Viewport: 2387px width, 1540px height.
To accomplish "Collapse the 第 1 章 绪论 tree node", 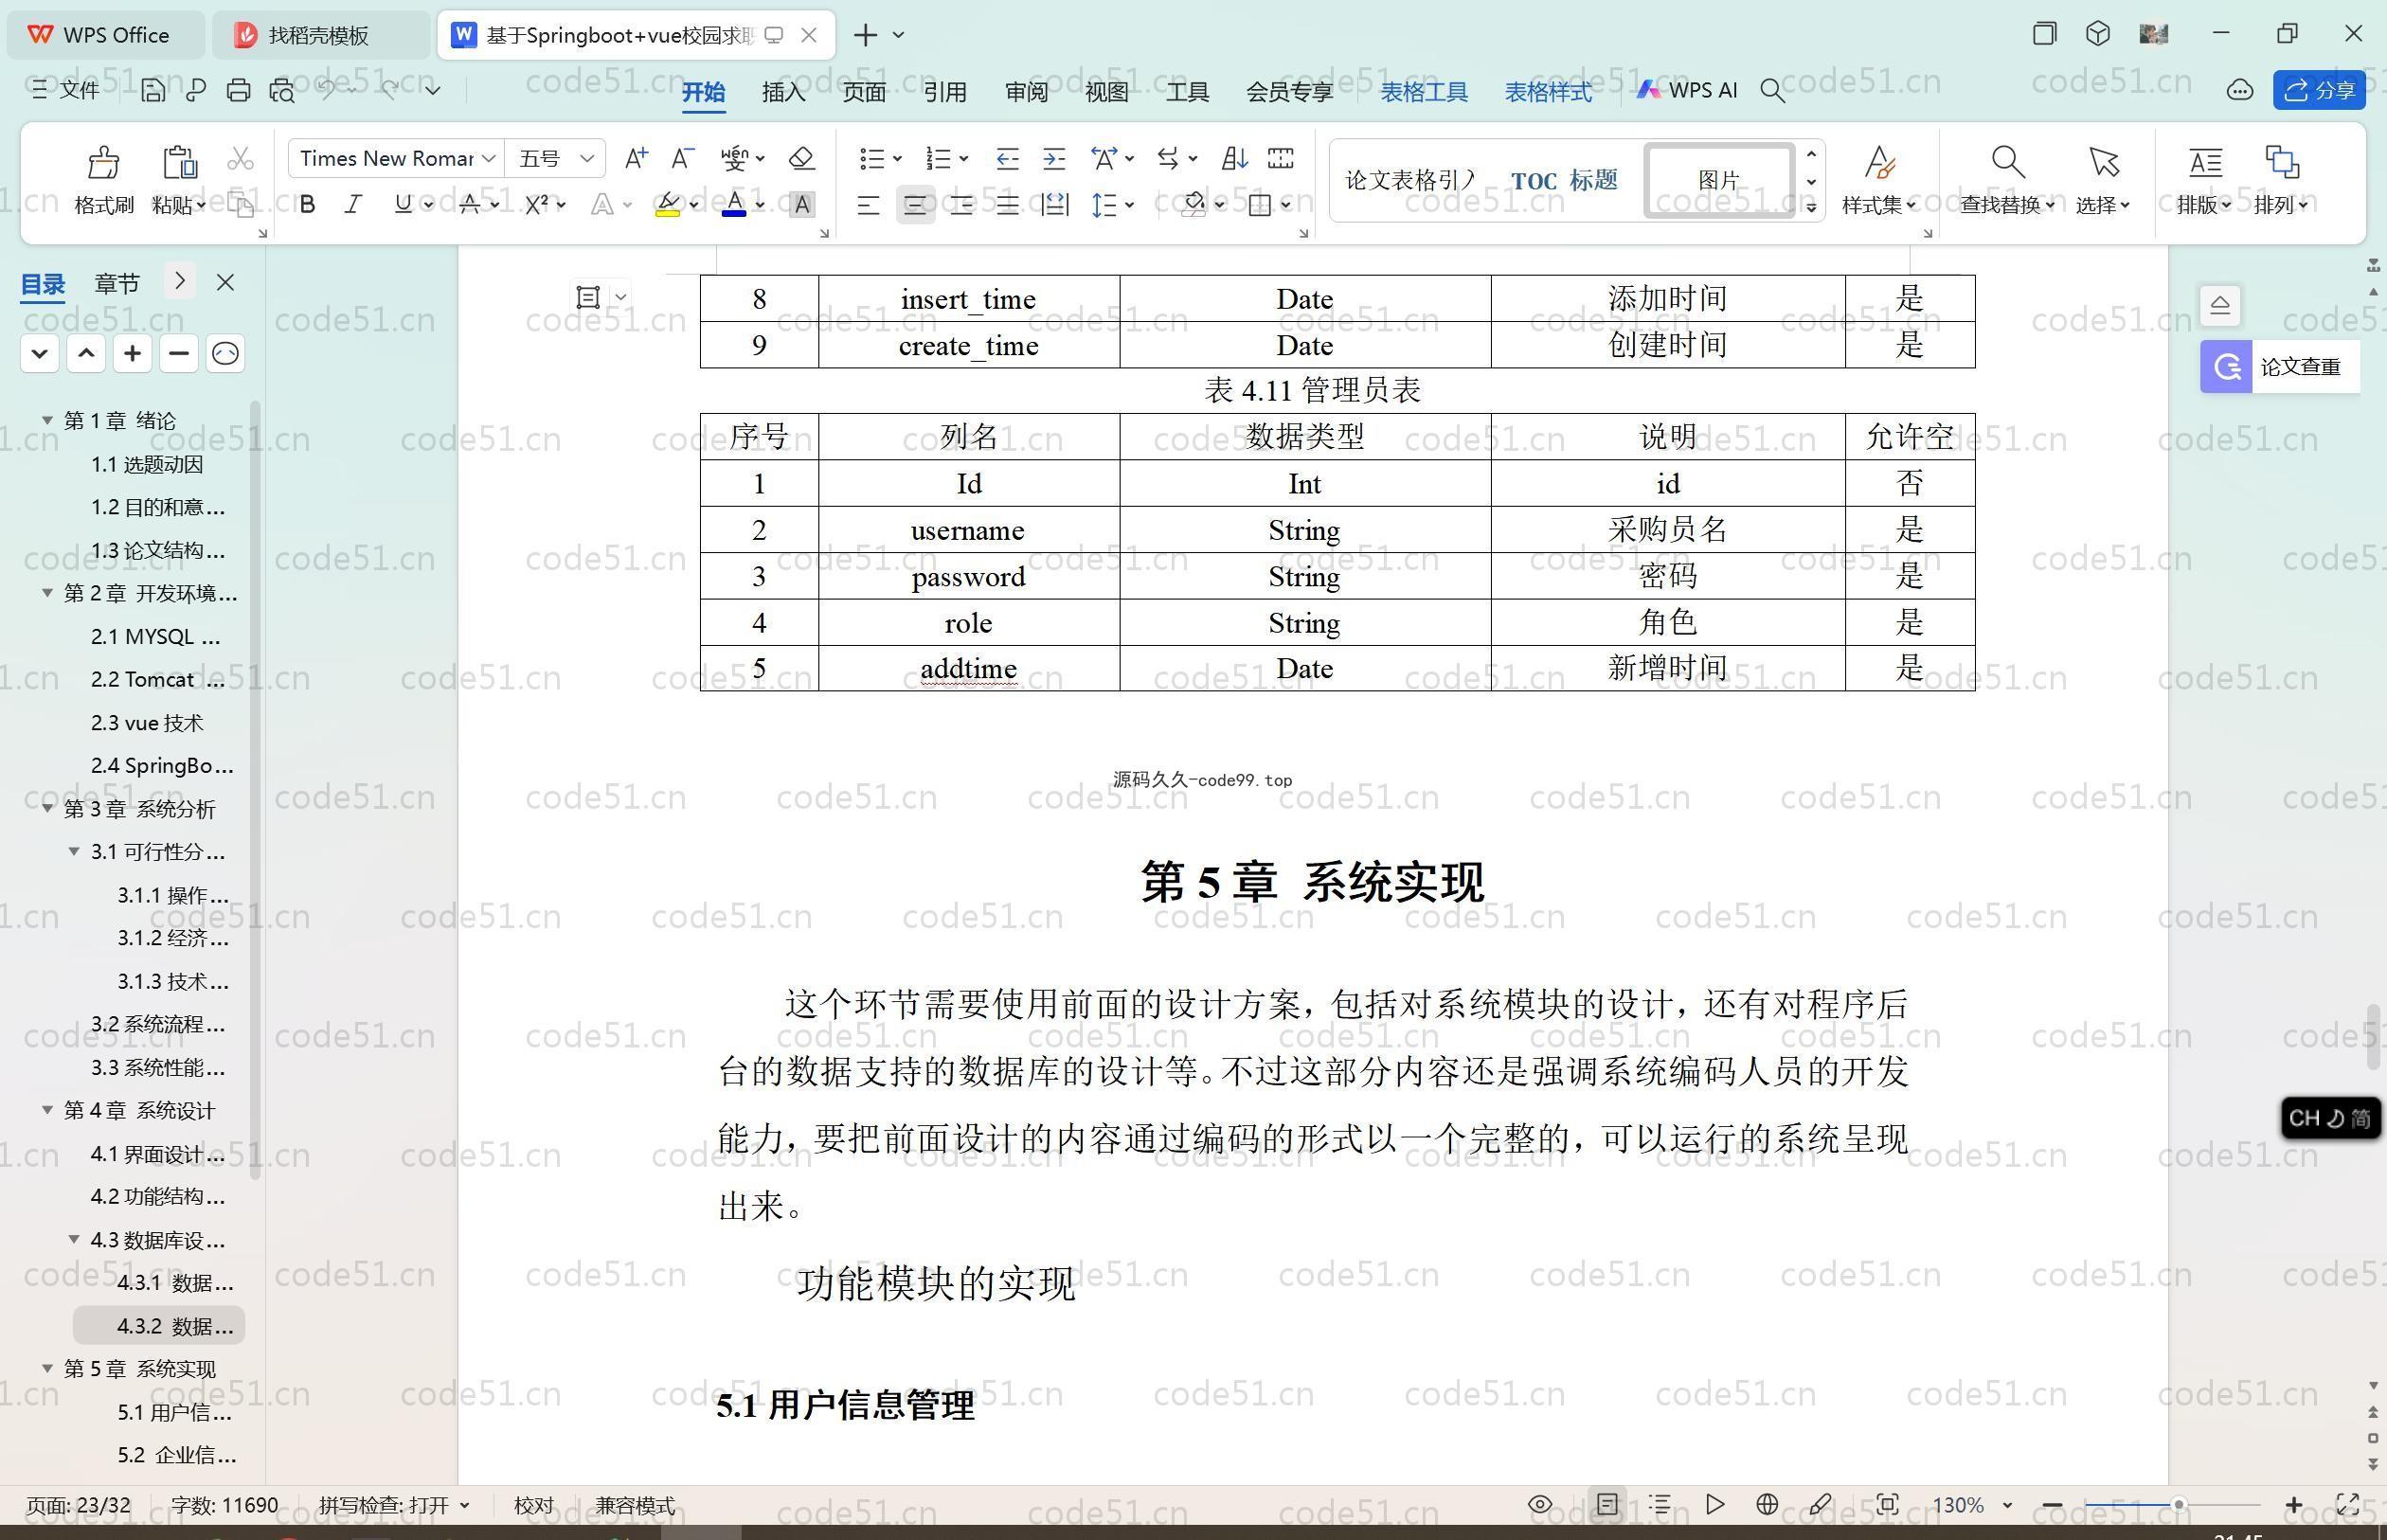I will click(x=47, y=420).
